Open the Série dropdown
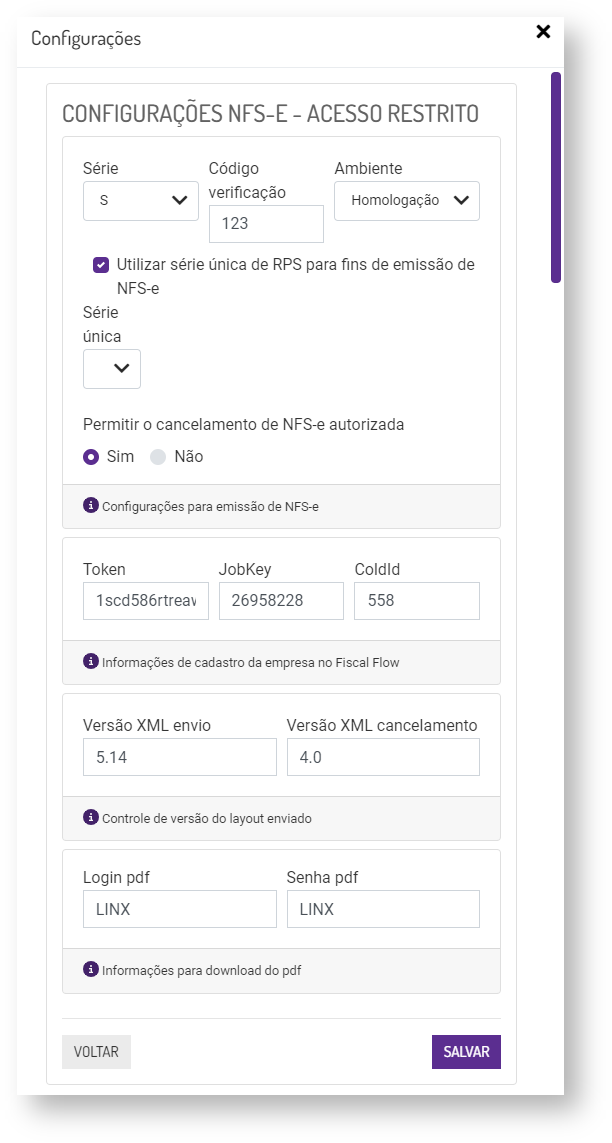 pos(141,200)
